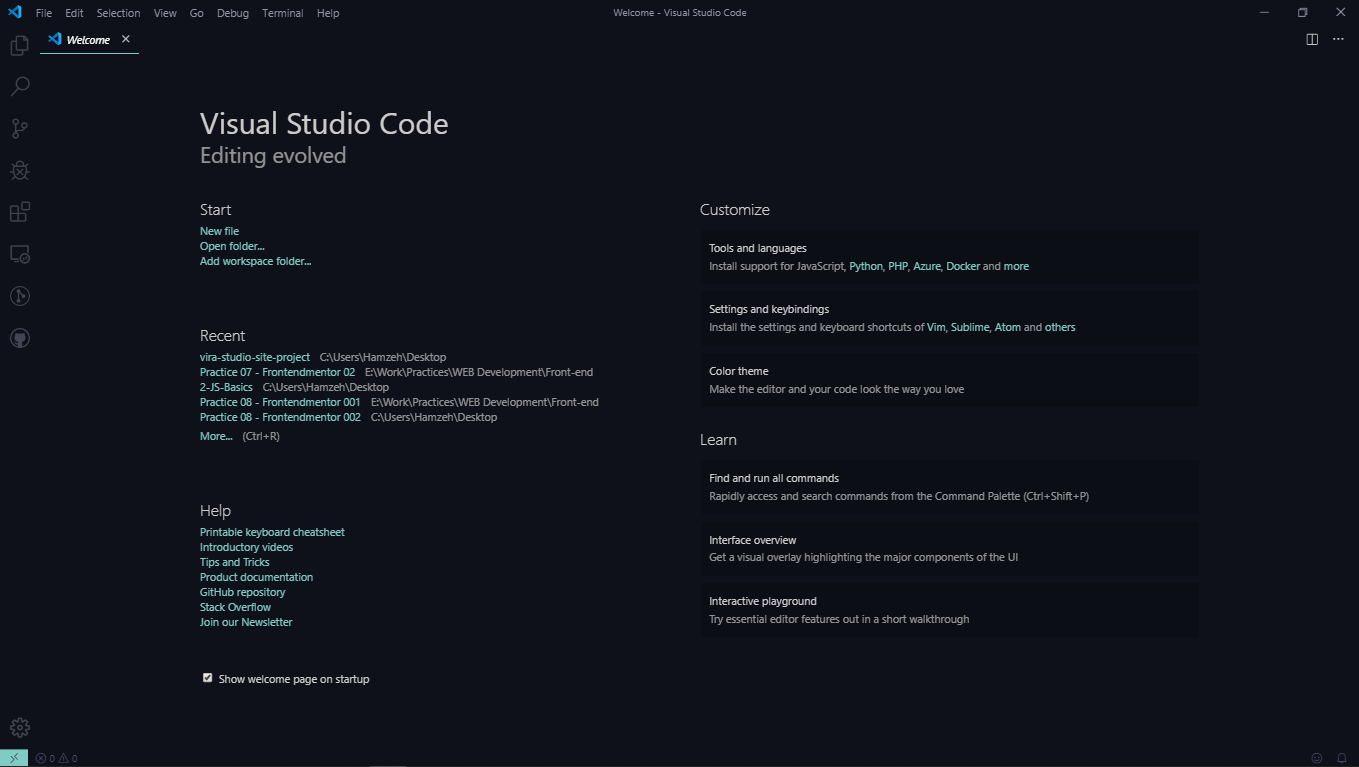This screenshot has height=767, width=1359.
Task: Open the Debug menu
Action: (232, 12)
